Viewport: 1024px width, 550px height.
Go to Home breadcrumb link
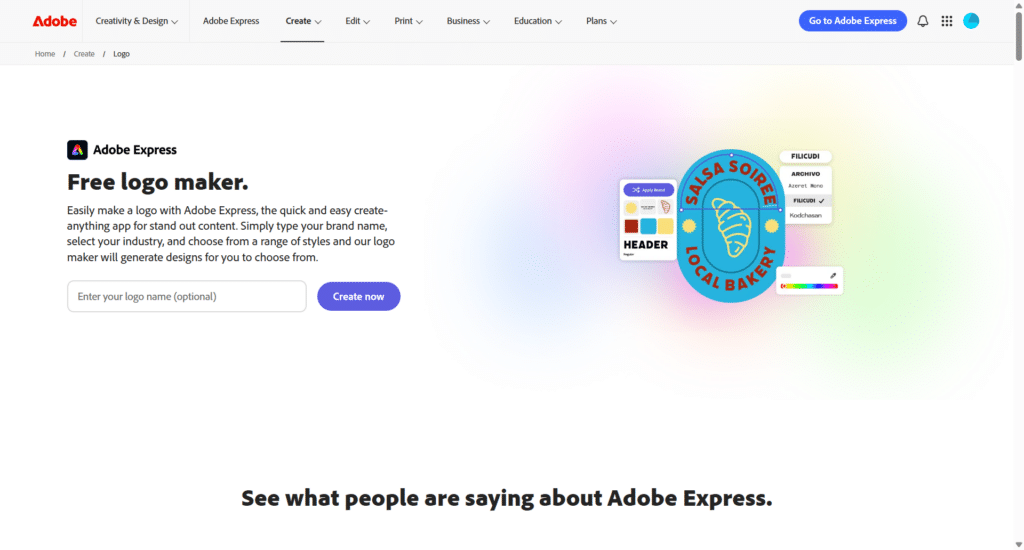[x=45, y=54]
